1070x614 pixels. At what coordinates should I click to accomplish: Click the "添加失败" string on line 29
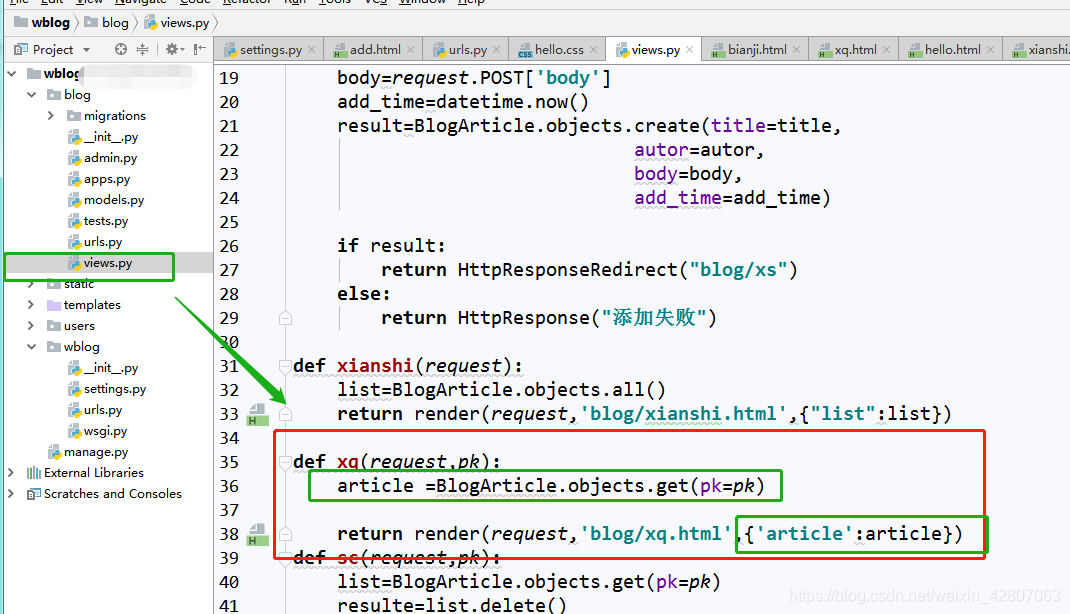coord(654,318)
